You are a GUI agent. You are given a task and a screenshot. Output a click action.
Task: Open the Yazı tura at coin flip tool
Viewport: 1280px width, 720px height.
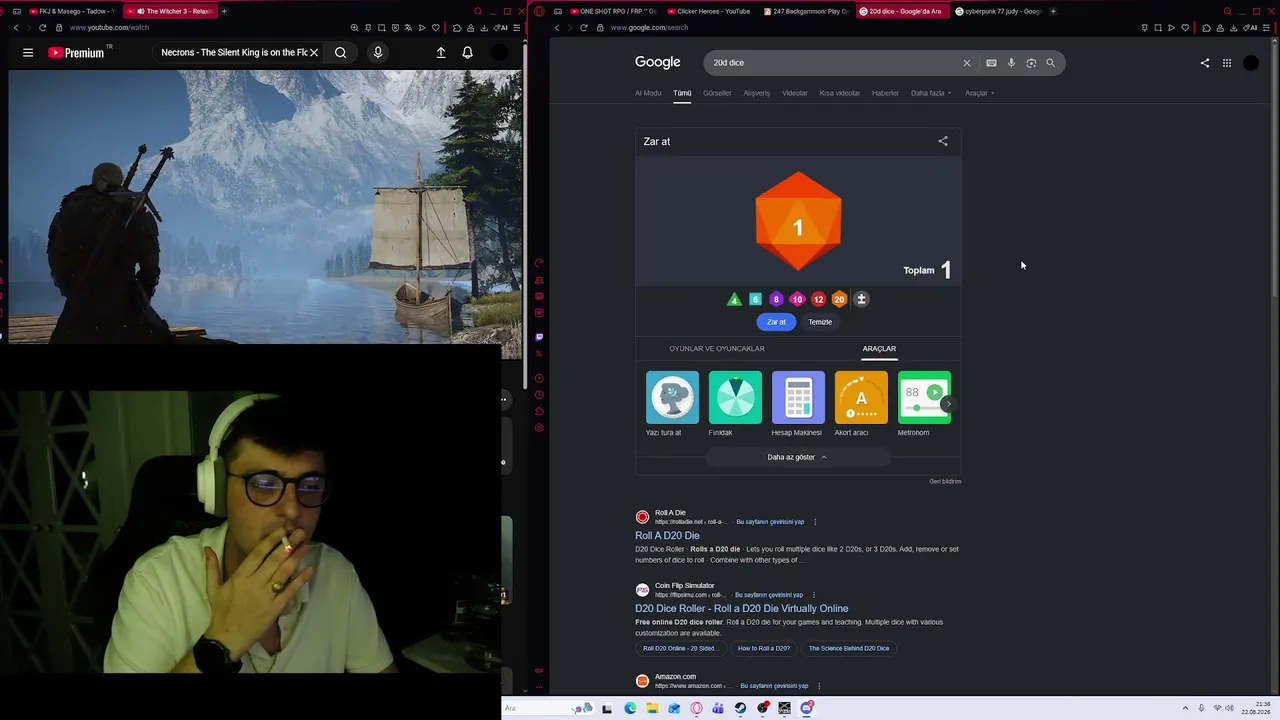(672, 404)
